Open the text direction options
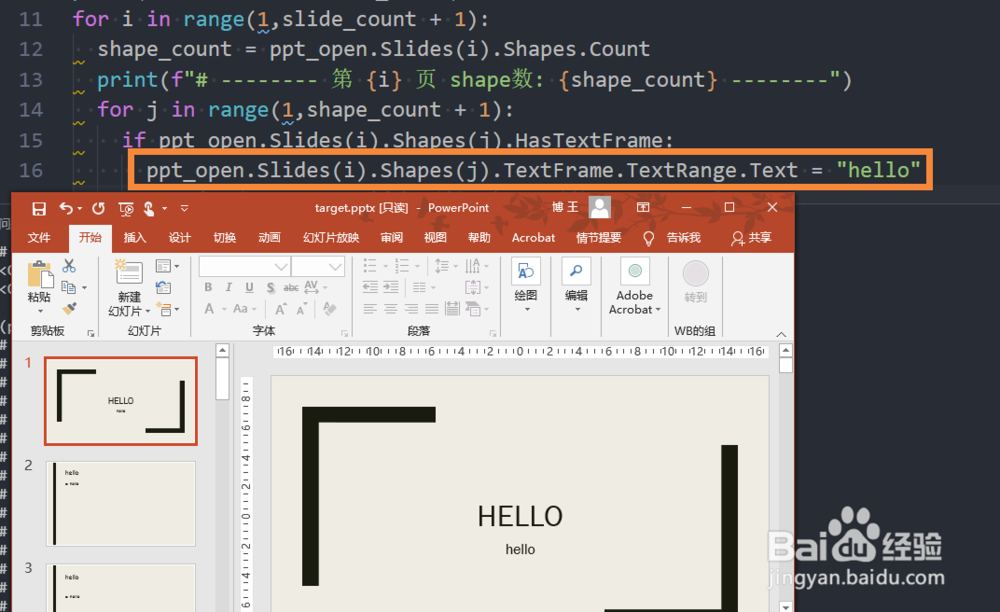Image resolution: width=1000 pixels, height=612 pixels. 476,265
